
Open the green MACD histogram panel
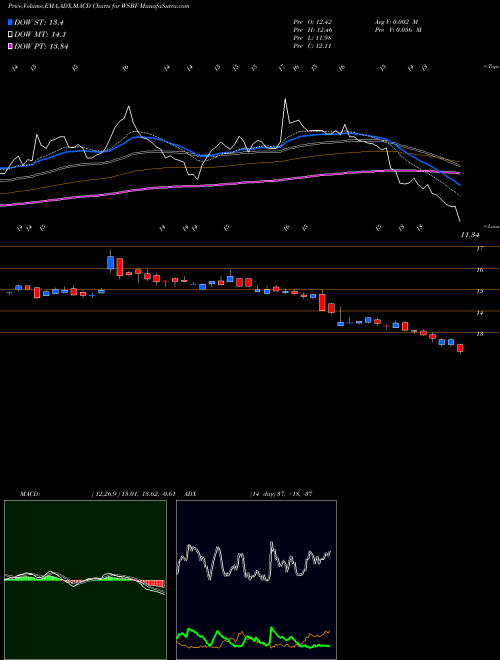pyautogui.click(x=85, y=580)
